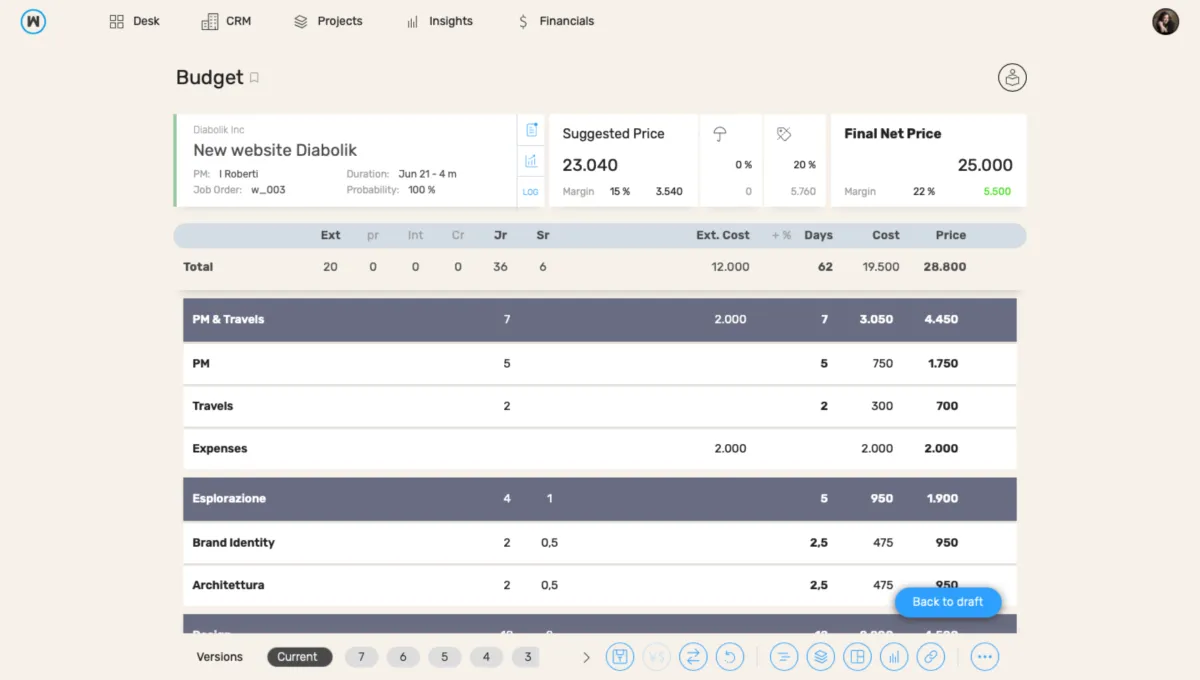Click the Expenses Ext. Cost 2.000 cell
The width and height of the screenshot is (1200, 680).
point(730,449)
